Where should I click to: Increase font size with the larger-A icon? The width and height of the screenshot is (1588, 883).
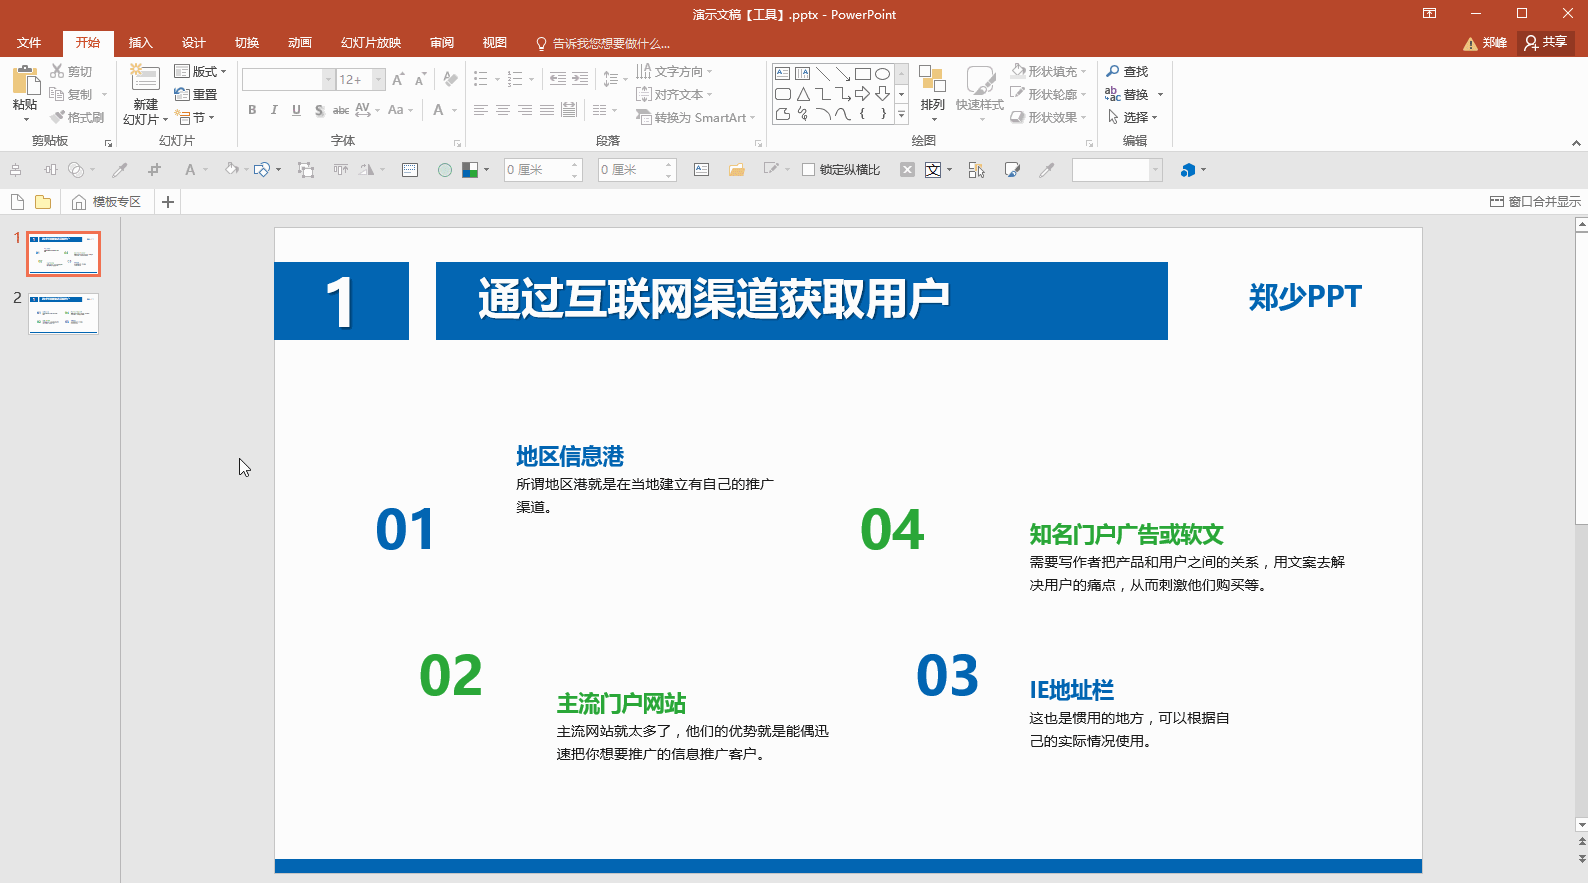click(x=398, y=79)
